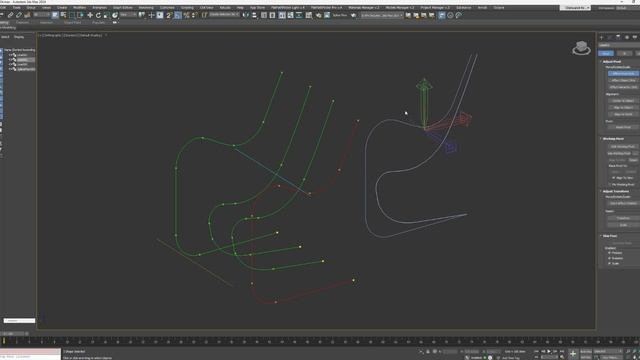Toggle the Auto Key button
The width and height of the screenshot is (640, 360).
coord(586,351)
